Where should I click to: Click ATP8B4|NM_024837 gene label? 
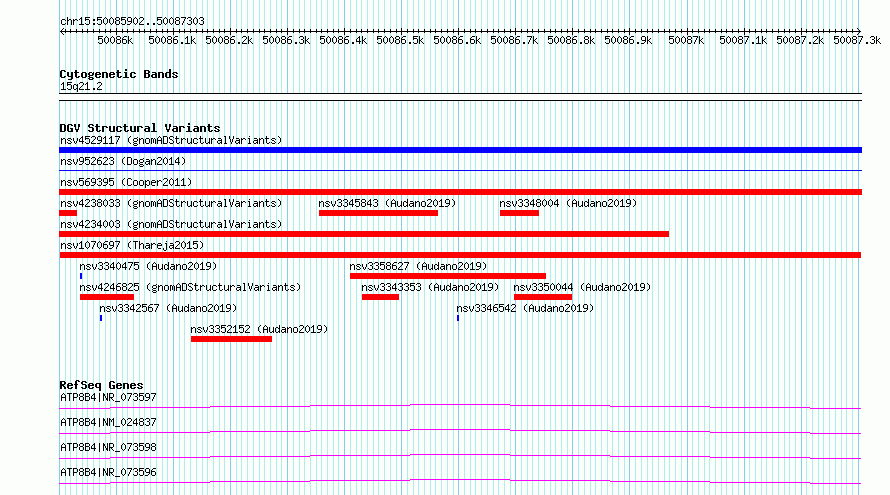108,422
